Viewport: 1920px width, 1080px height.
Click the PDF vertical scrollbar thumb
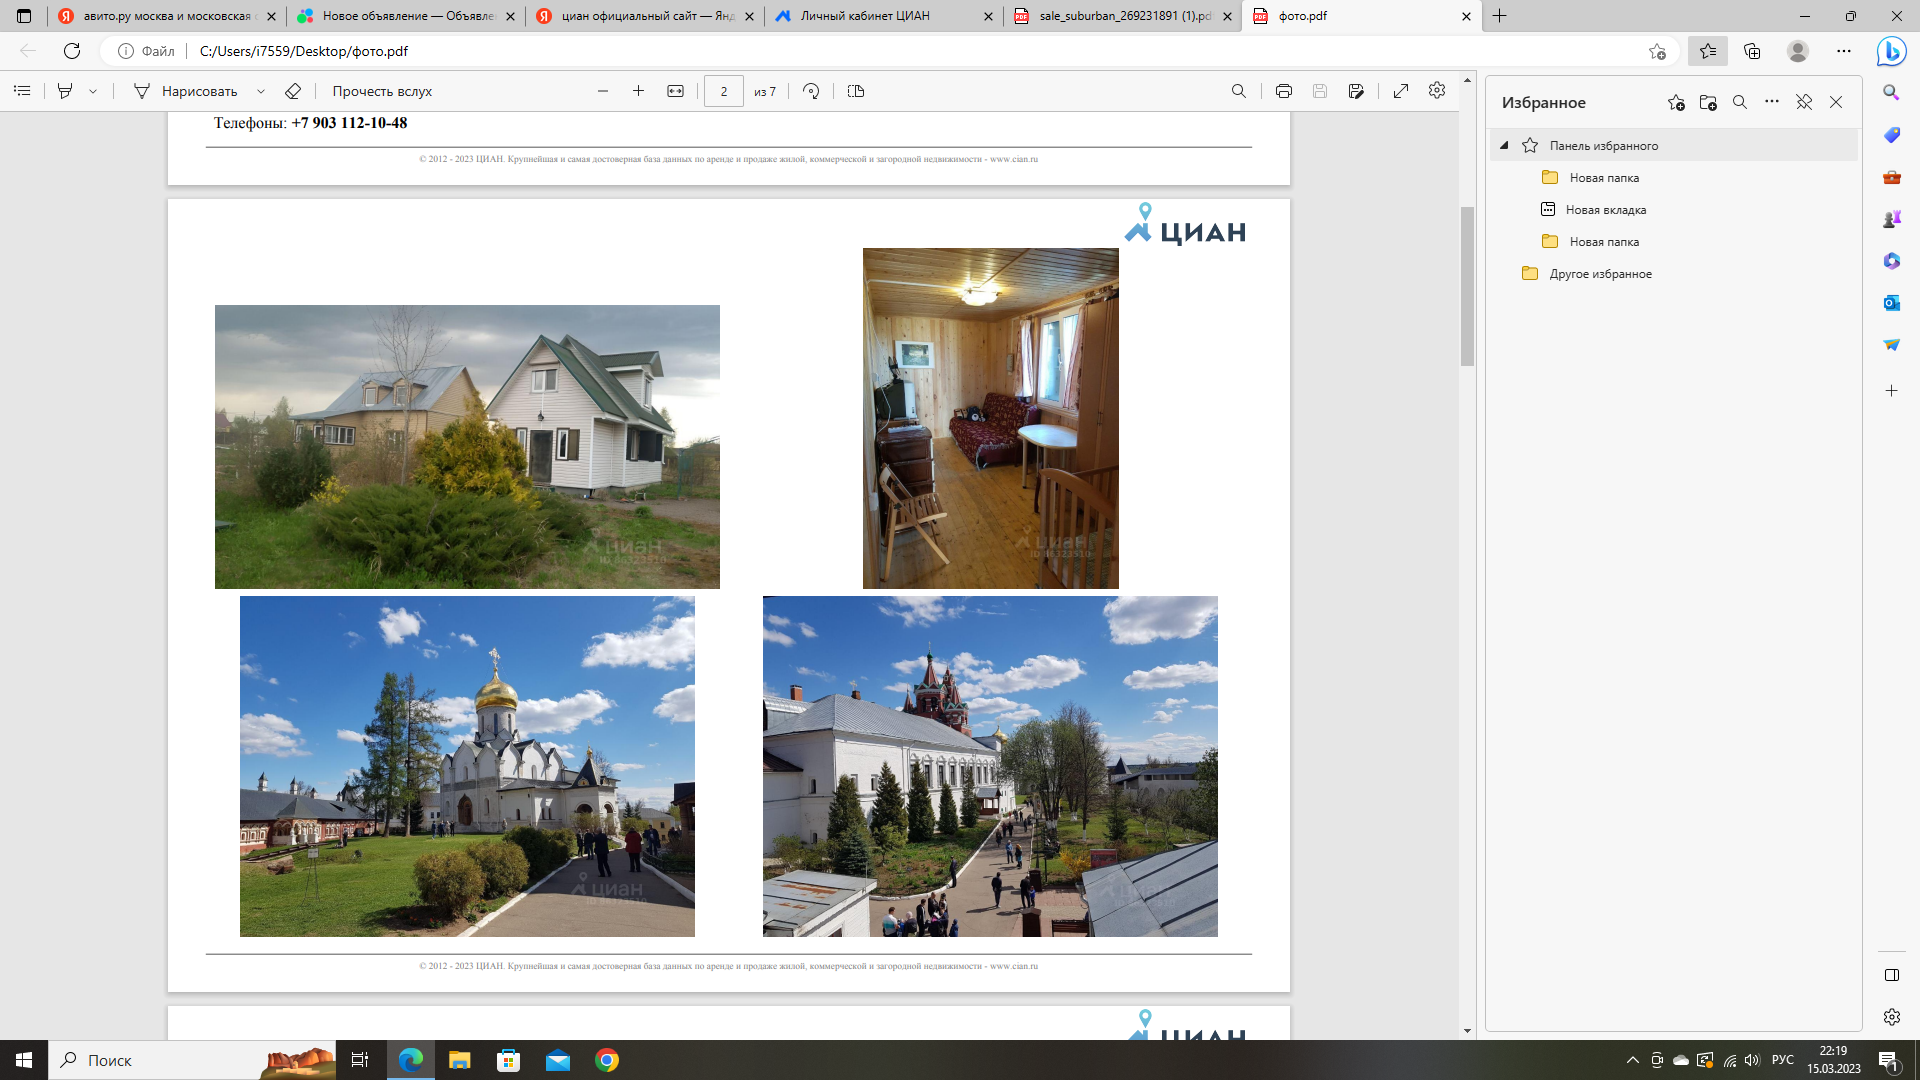pyautogui.click(x=1467, y=285)
